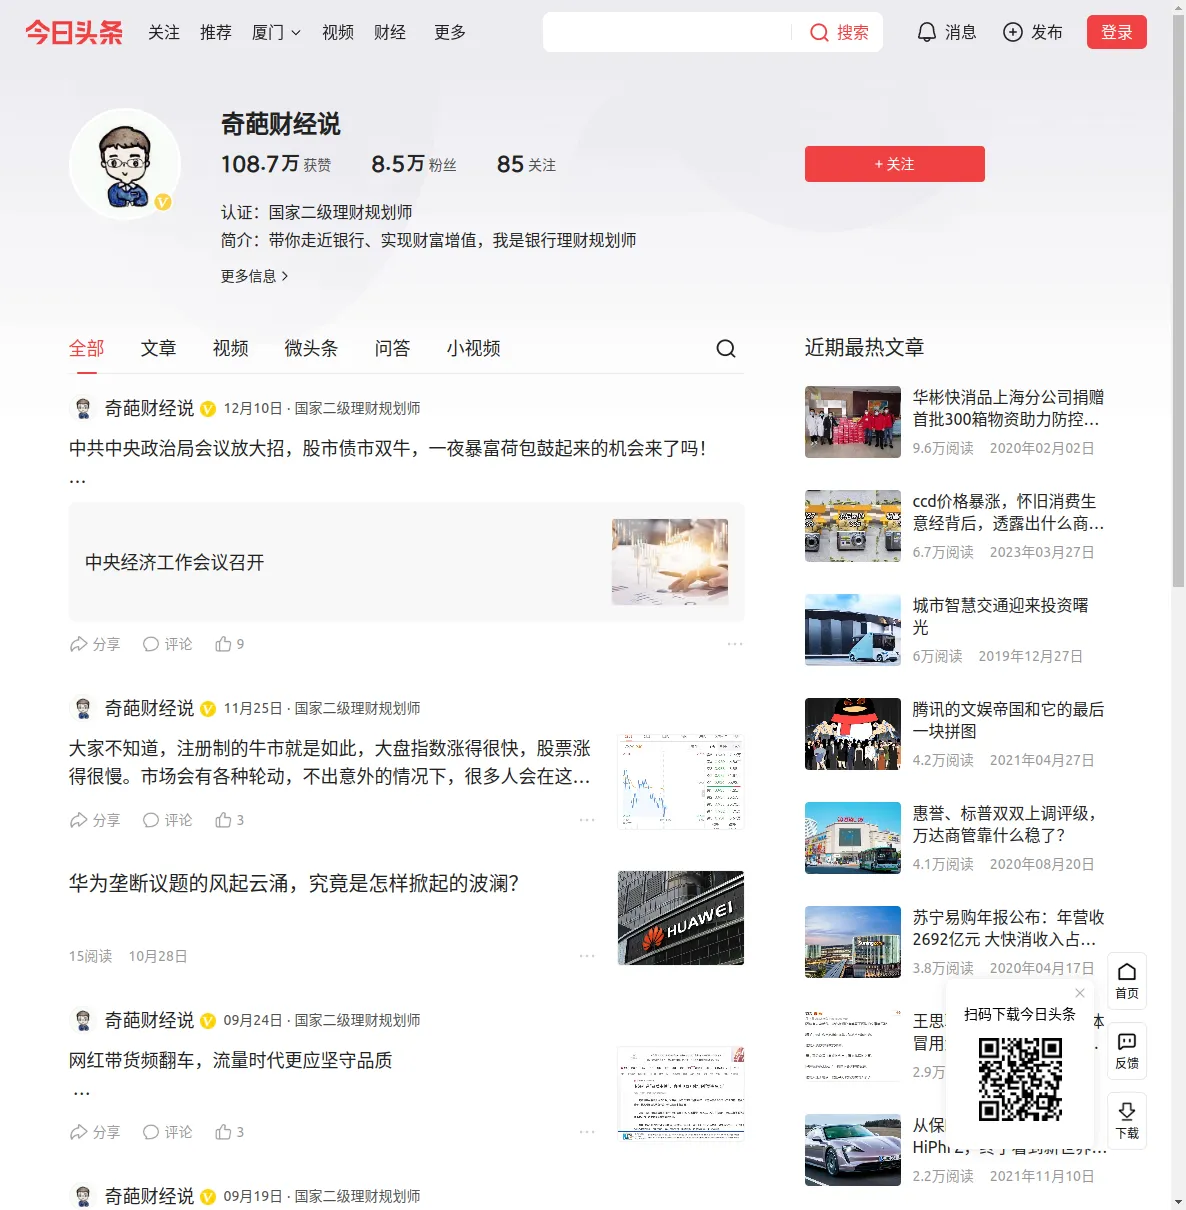Like the 09月24日 post
1186x1210 pixels.
point(229,1132)
